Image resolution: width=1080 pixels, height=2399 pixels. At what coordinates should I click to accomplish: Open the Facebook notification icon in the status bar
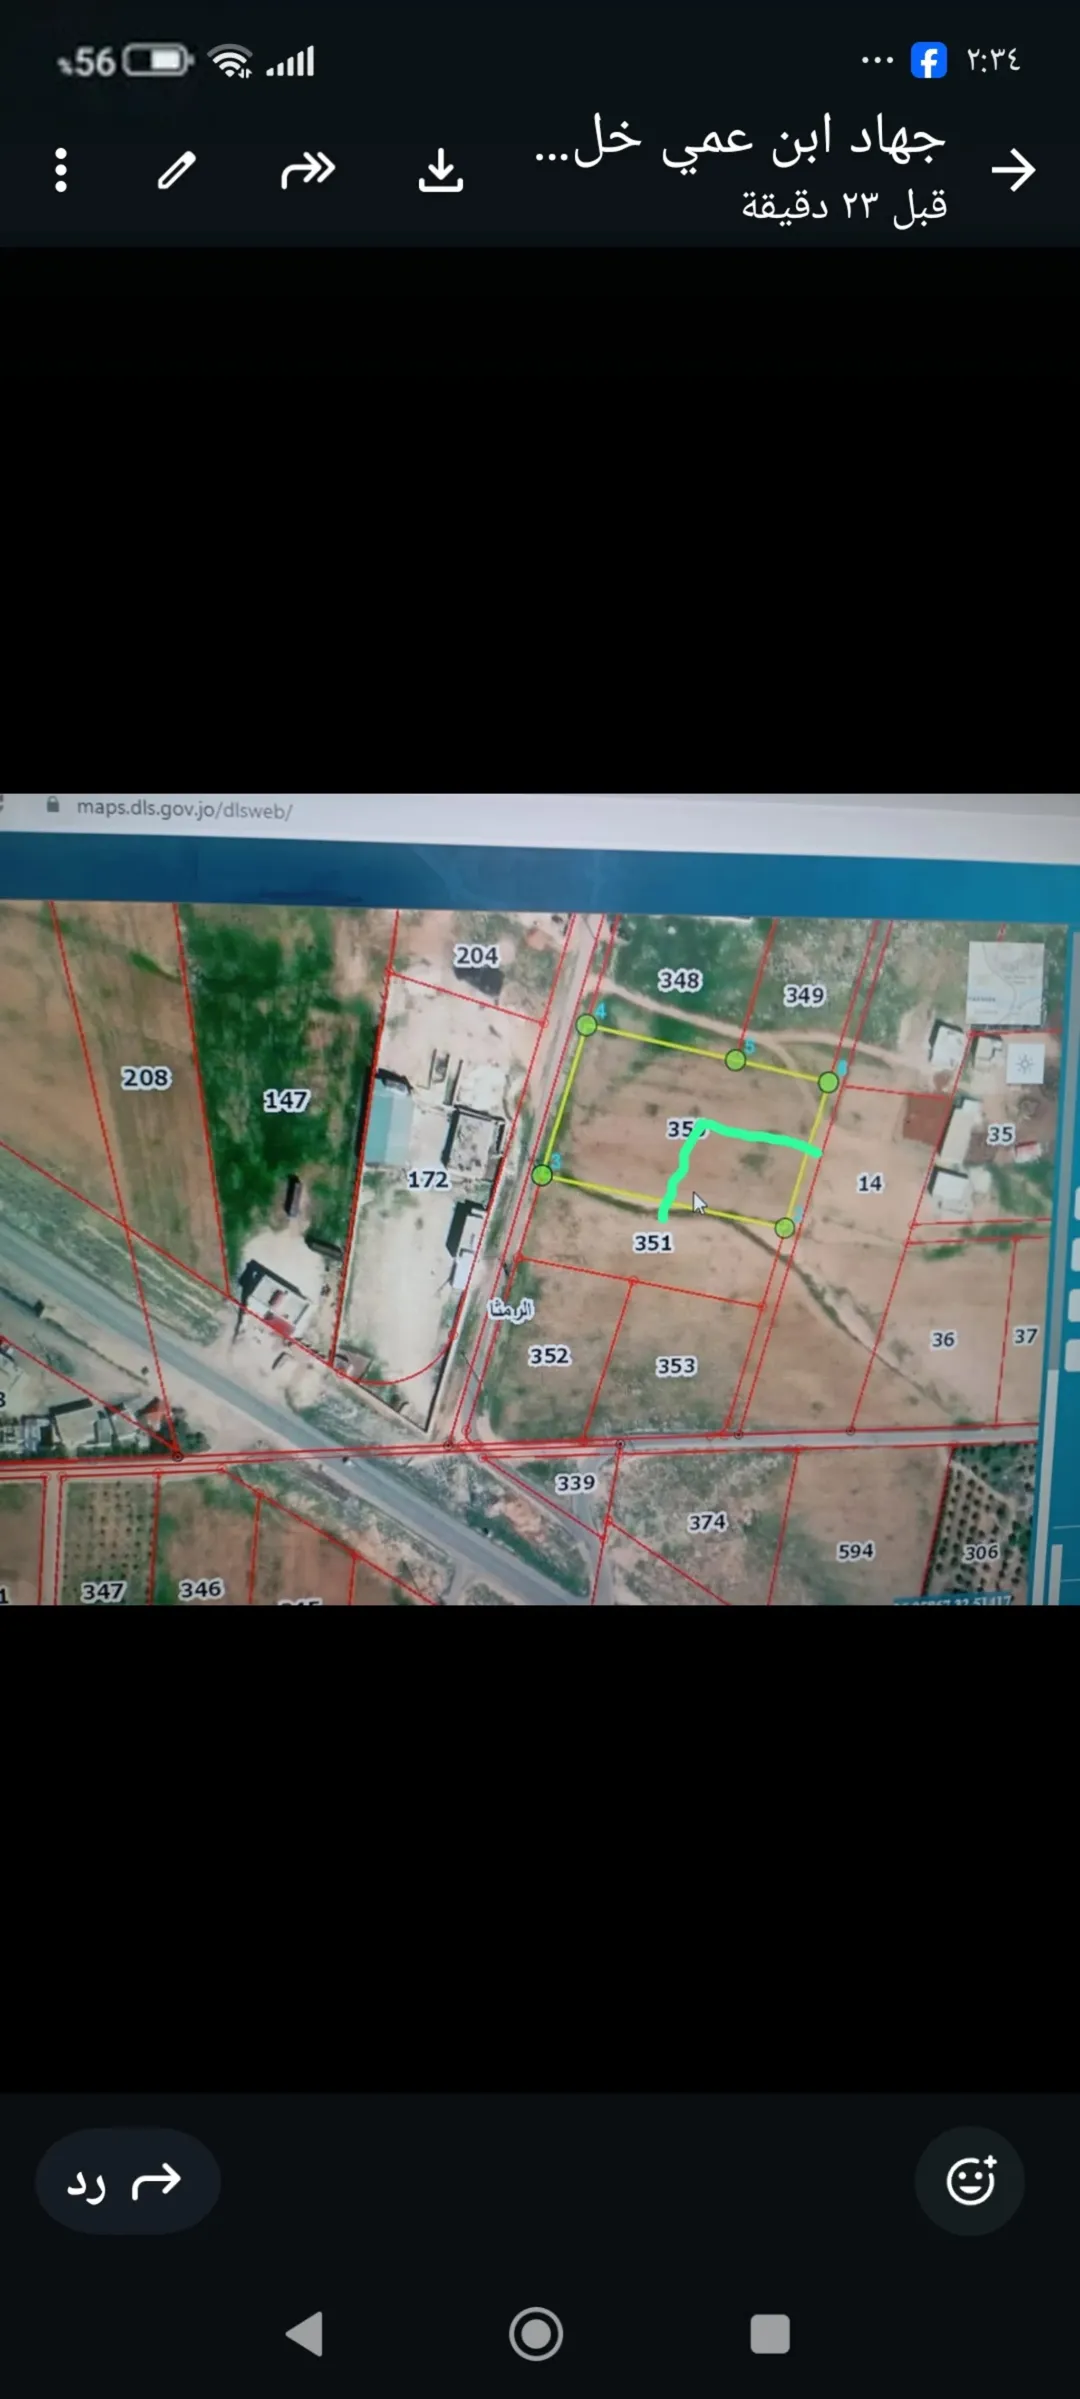(x=929, y=60)
